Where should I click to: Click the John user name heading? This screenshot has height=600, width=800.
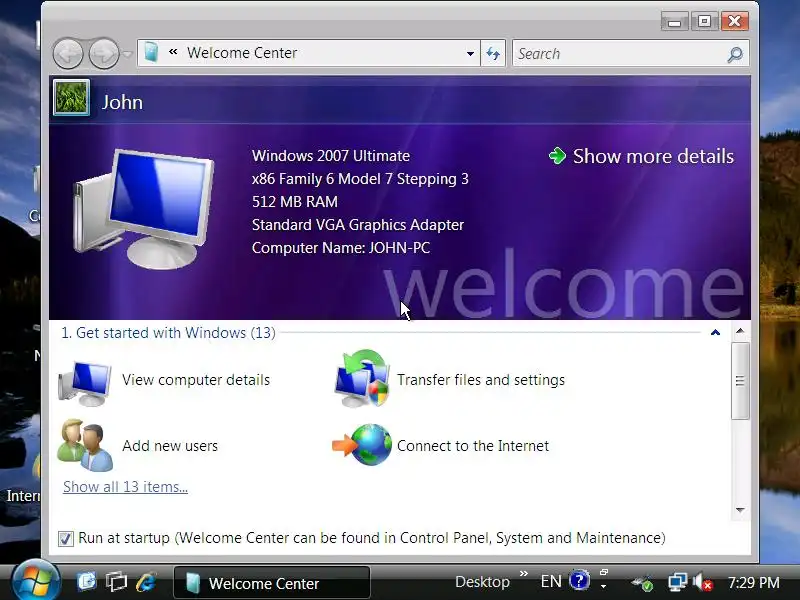122,102
